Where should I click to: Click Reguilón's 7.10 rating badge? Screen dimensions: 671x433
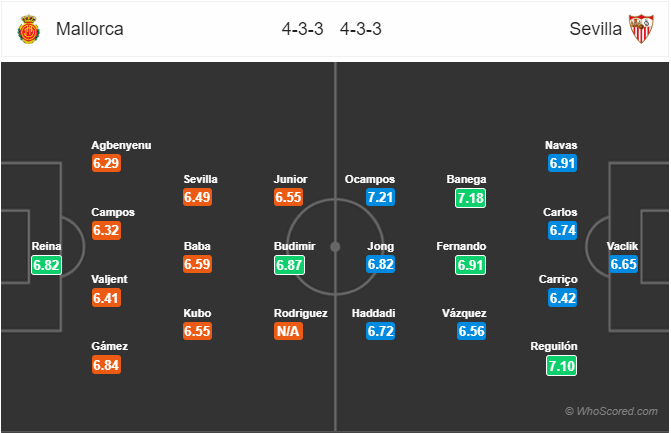tap(561, 366)
